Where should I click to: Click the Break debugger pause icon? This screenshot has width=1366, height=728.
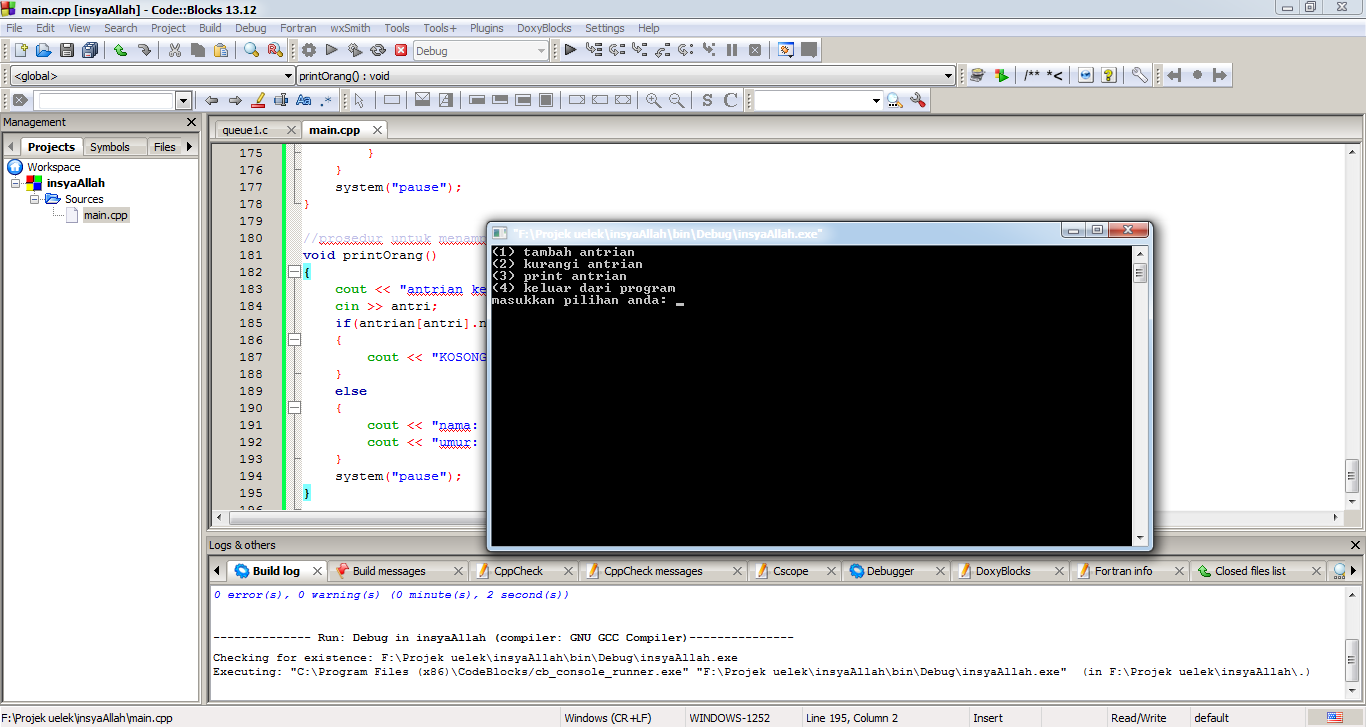click(x=732, y=50)
